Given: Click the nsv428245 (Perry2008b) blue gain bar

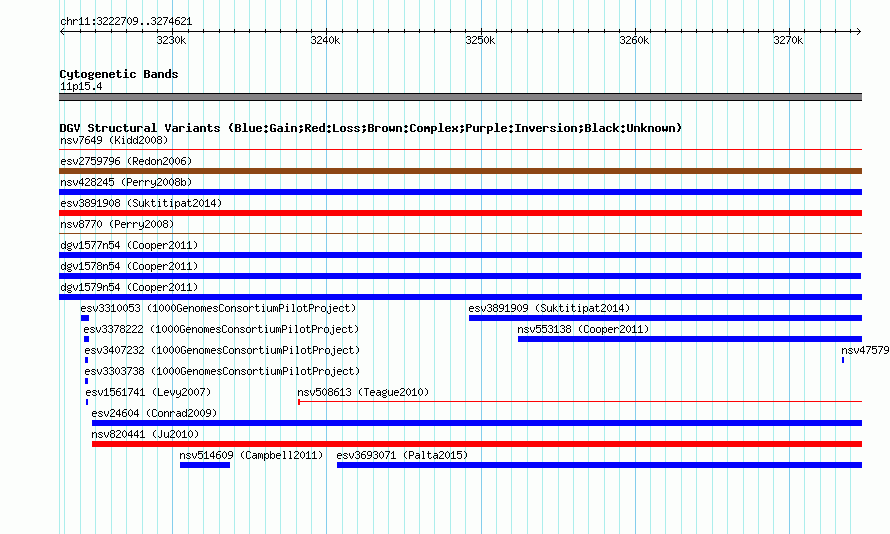Looking at the screenshot, I should pos(460,192).
